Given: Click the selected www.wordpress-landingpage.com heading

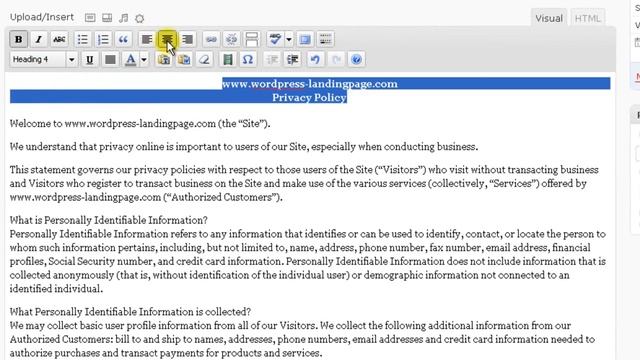Looking at the screenshot, I should coord(310,84).
